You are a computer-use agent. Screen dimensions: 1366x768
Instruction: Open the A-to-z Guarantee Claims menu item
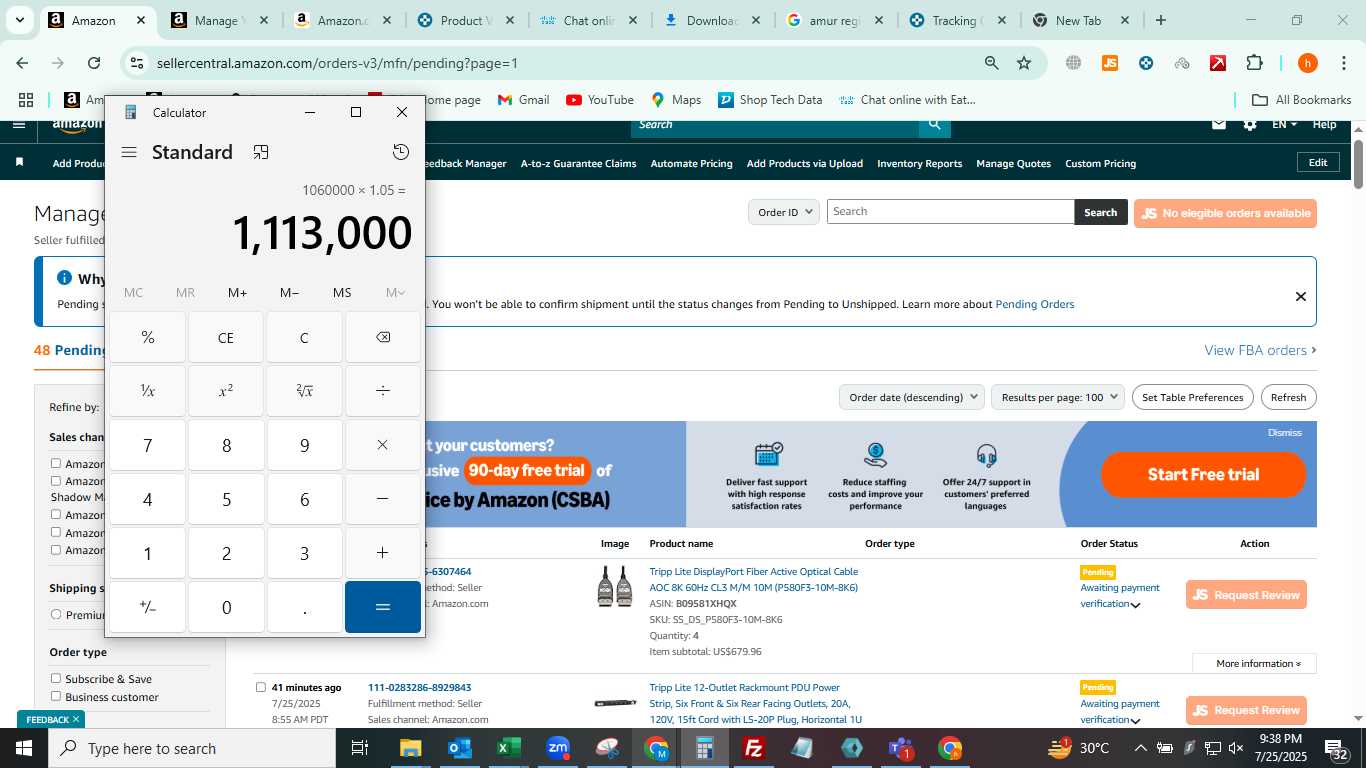click(578, 164)
